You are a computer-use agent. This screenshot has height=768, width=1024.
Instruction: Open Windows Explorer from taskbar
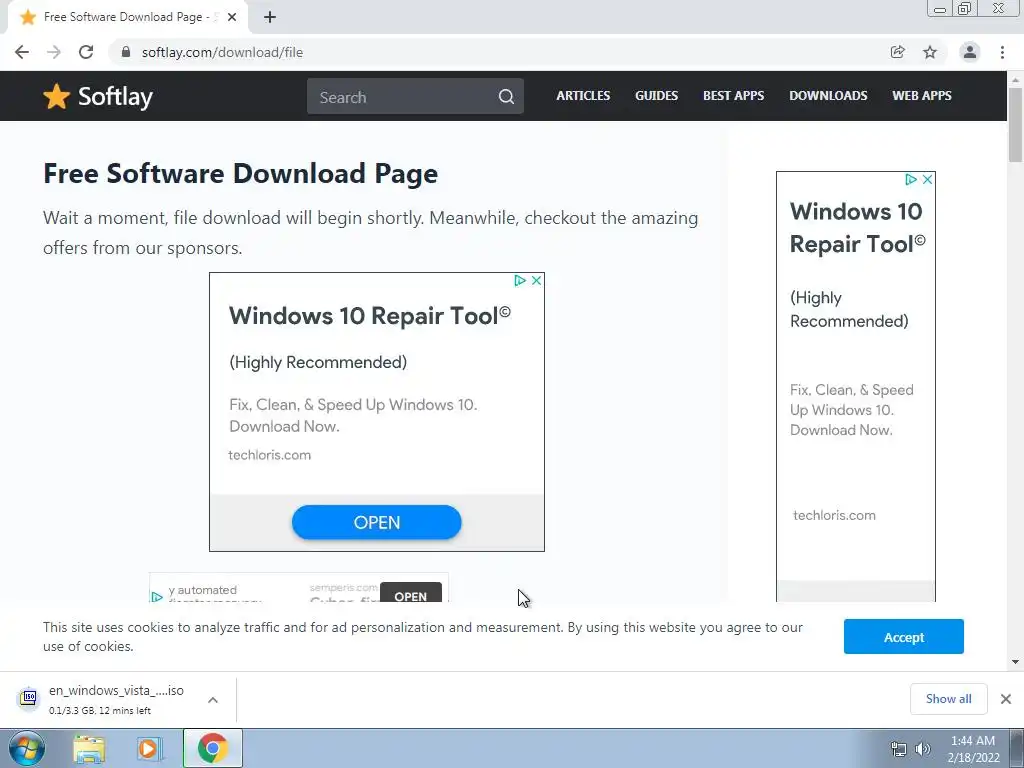click(x=89, y=749)
